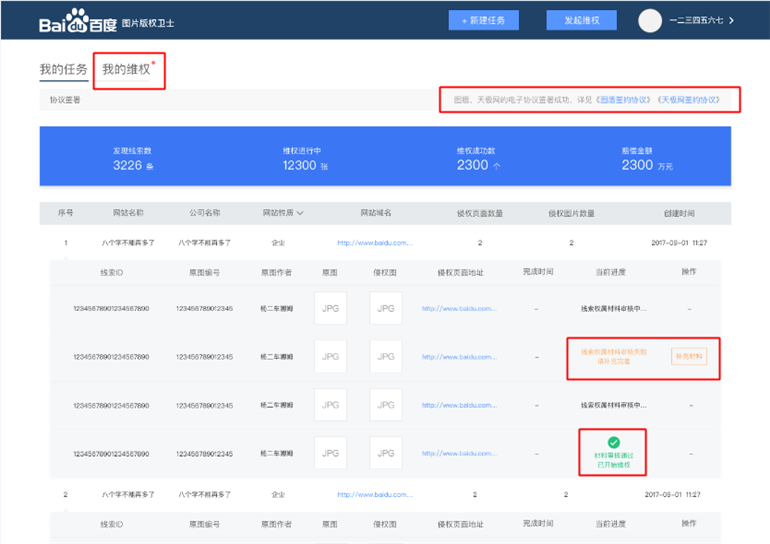Open website 2's baidu.com domain link
This screenshot has width=770, height=544.
(375, 494)
